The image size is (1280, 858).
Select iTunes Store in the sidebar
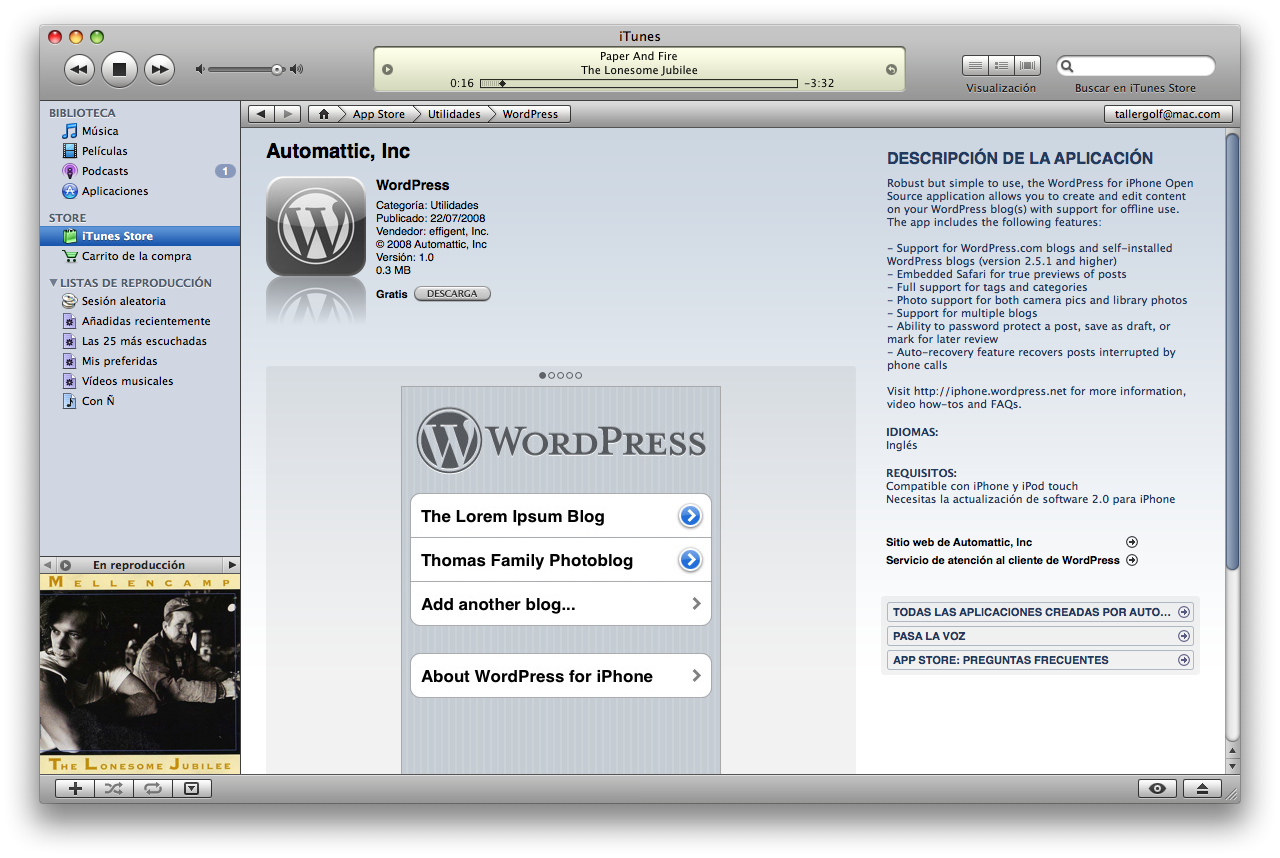point(140,236)
